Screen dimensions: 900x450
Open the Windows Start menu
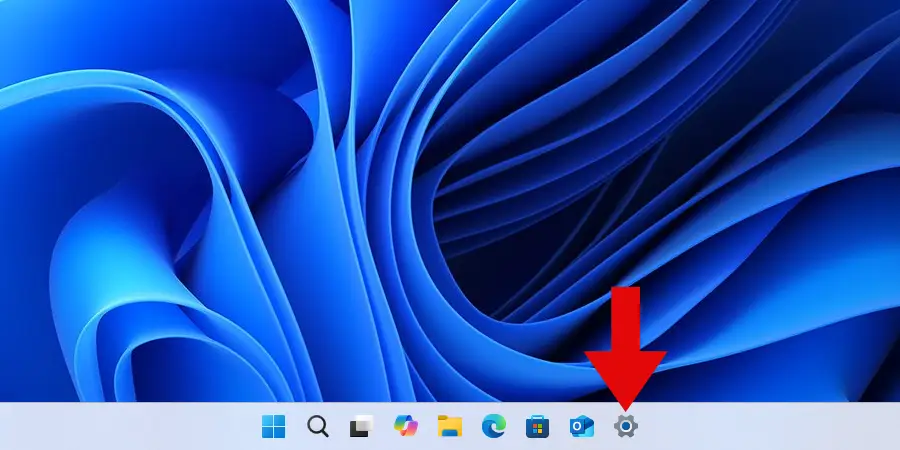click(x=273, y=427)
